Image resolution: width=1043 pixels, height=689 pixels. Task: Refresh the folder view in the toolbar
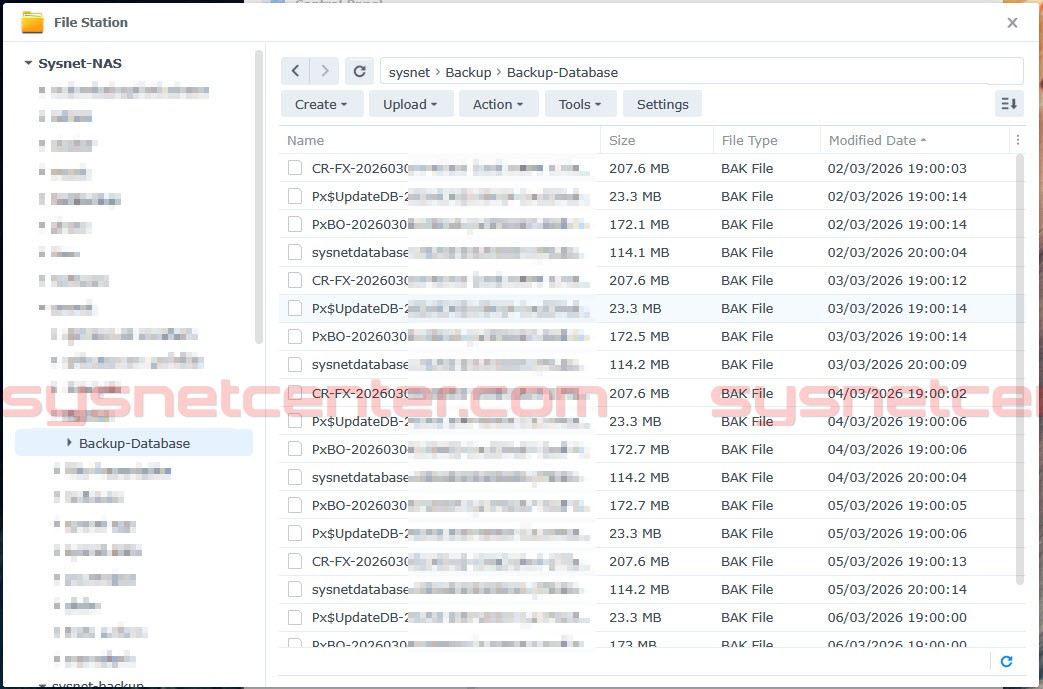click(x=359, y=70)
